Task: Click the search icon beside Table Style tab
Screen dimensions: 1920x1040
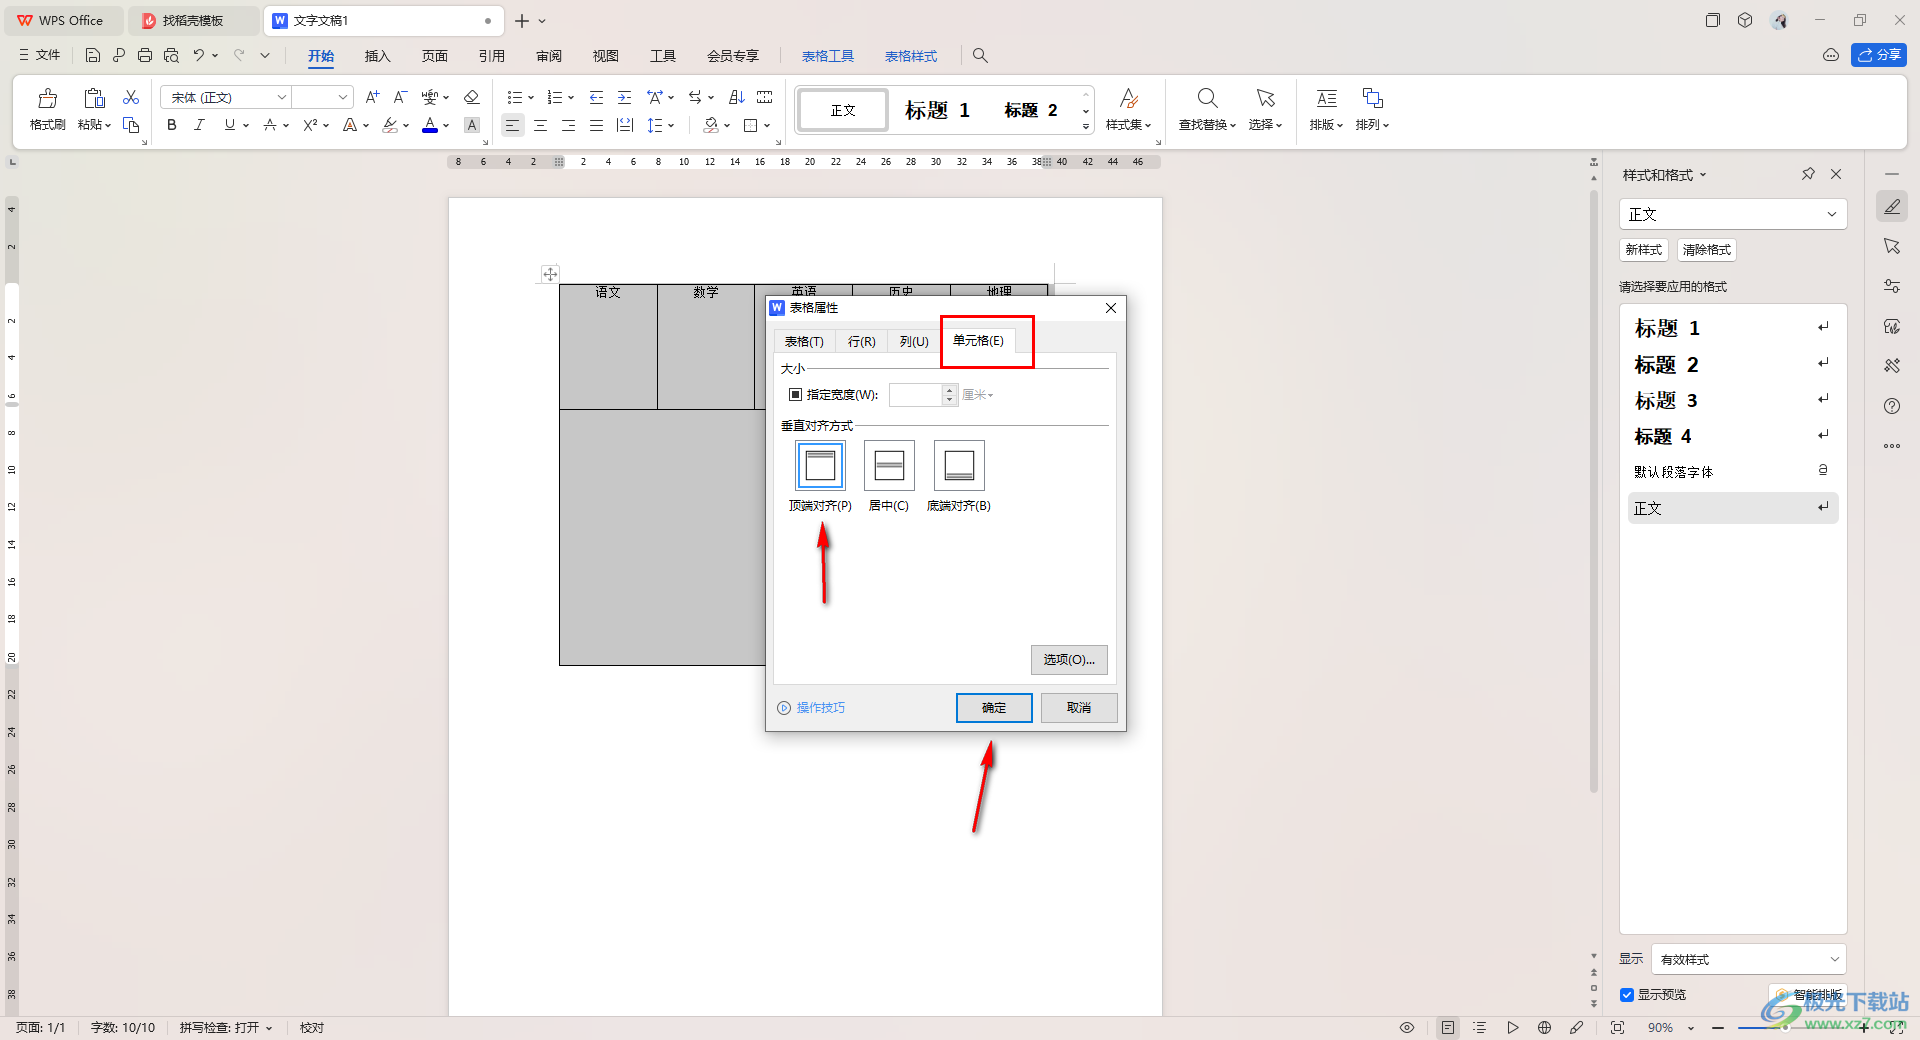Action: pos(980,56)
